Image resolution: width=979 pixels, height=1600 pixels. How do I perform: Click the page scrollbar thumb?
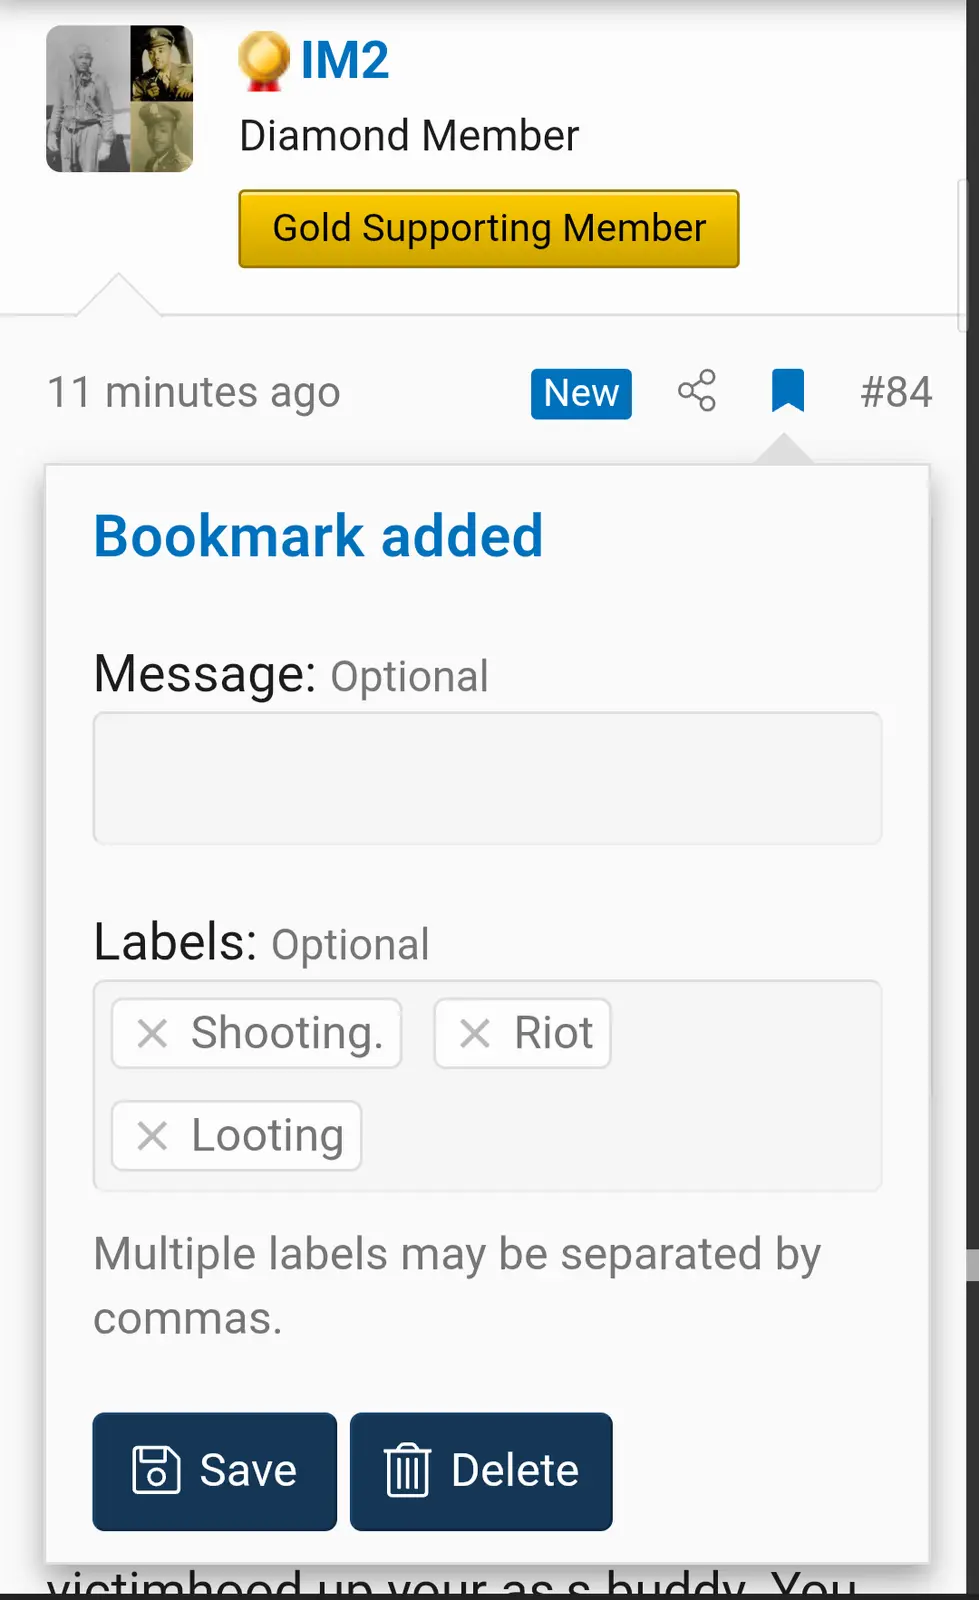[972, 1265]
